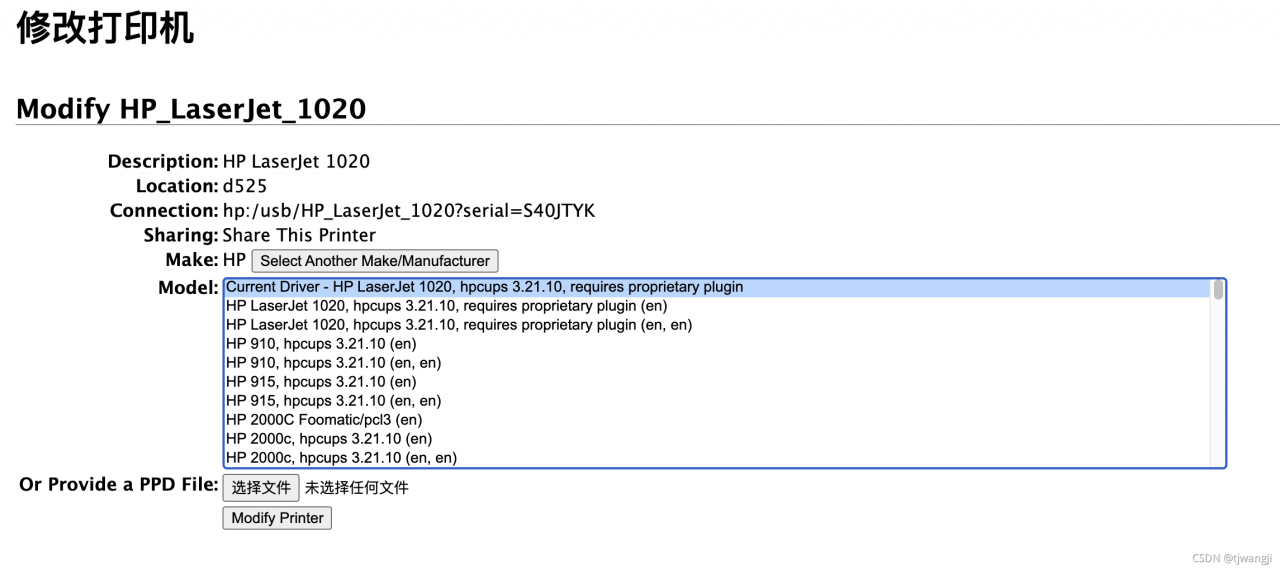Click the 修改打印机 page title
The image size is (1280, 570).
click(x=105, y=28)
